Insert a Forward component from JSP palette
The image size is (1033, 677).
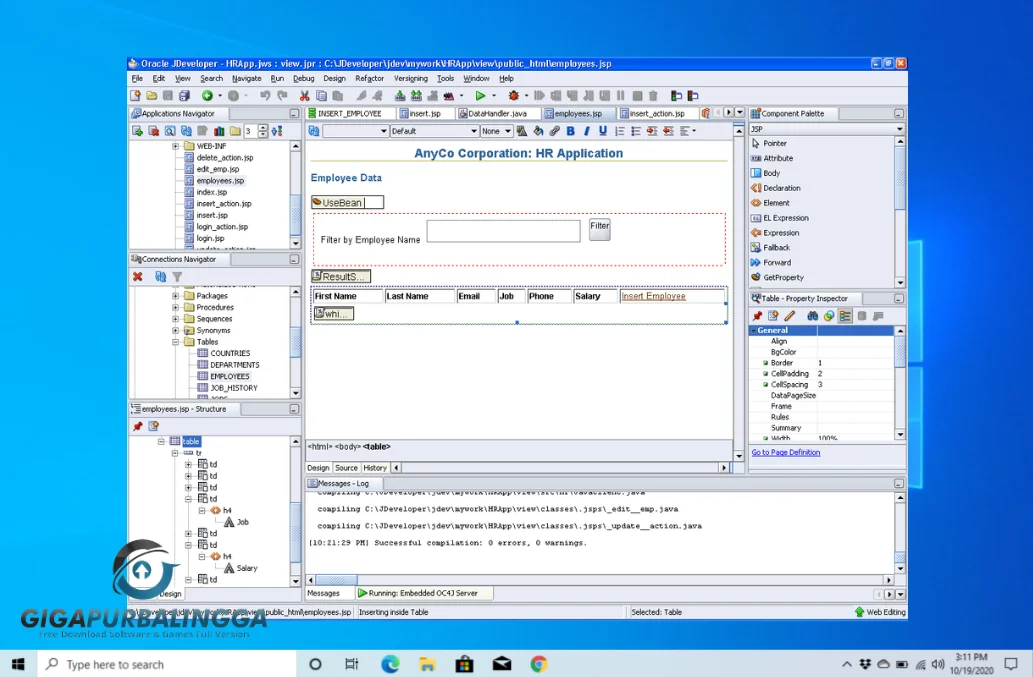780,262
